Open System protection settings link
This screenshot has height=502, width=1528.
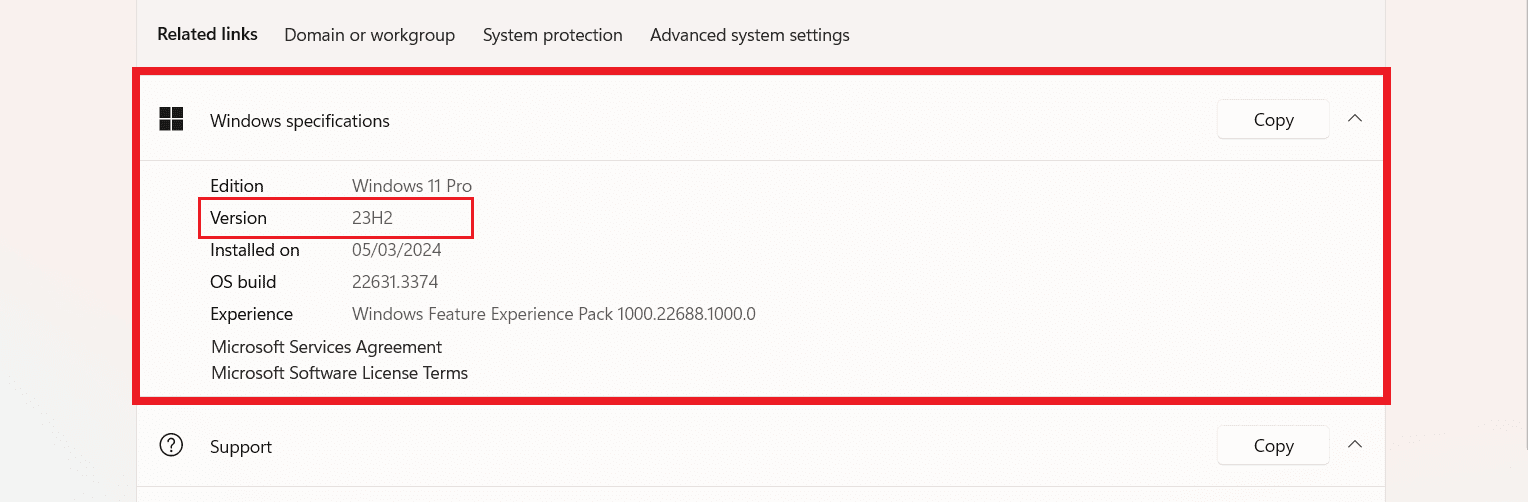(x=552, y=35)
